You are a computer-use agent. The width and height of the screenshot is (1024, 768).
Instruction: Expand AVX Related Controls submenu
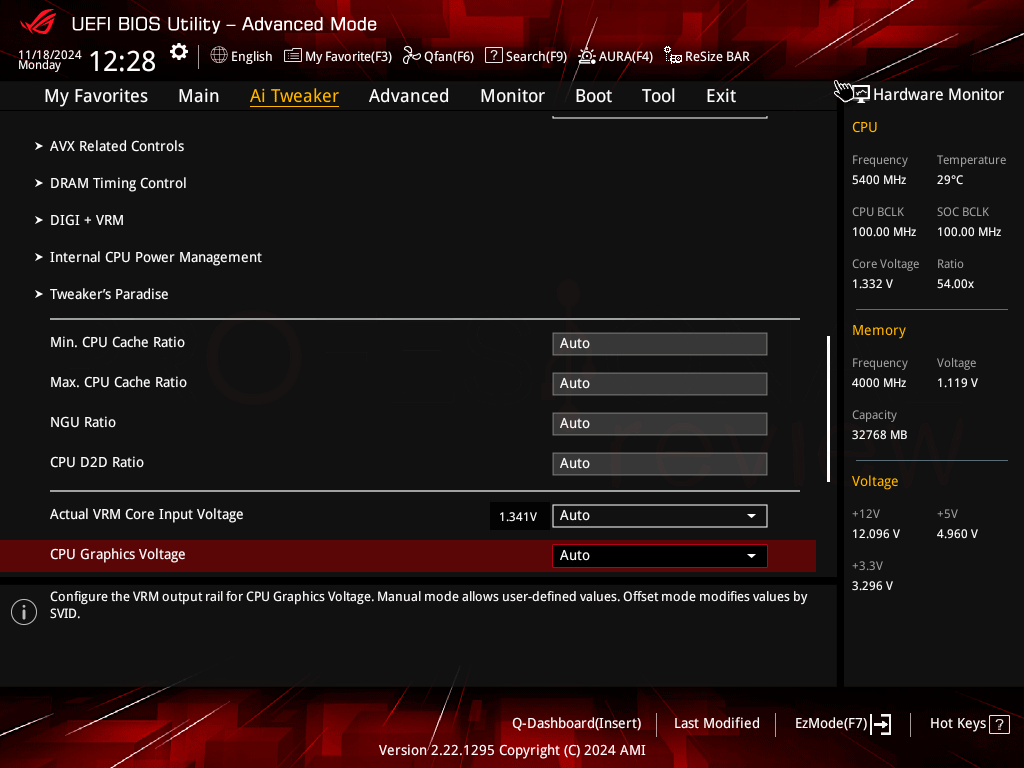[x=117, y=146]
